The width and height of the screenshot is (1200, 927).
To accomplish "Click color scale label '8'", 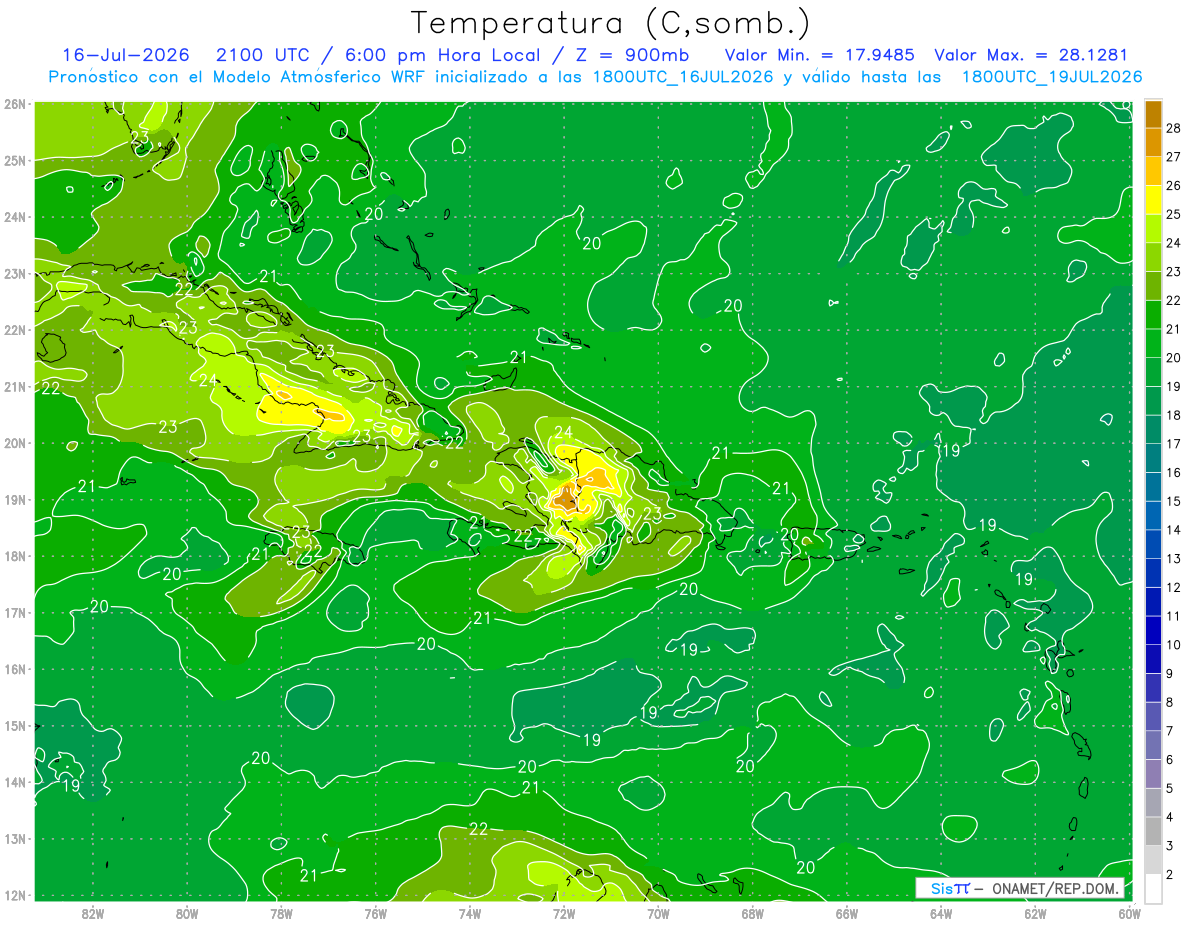I will tap(1170, 703).
